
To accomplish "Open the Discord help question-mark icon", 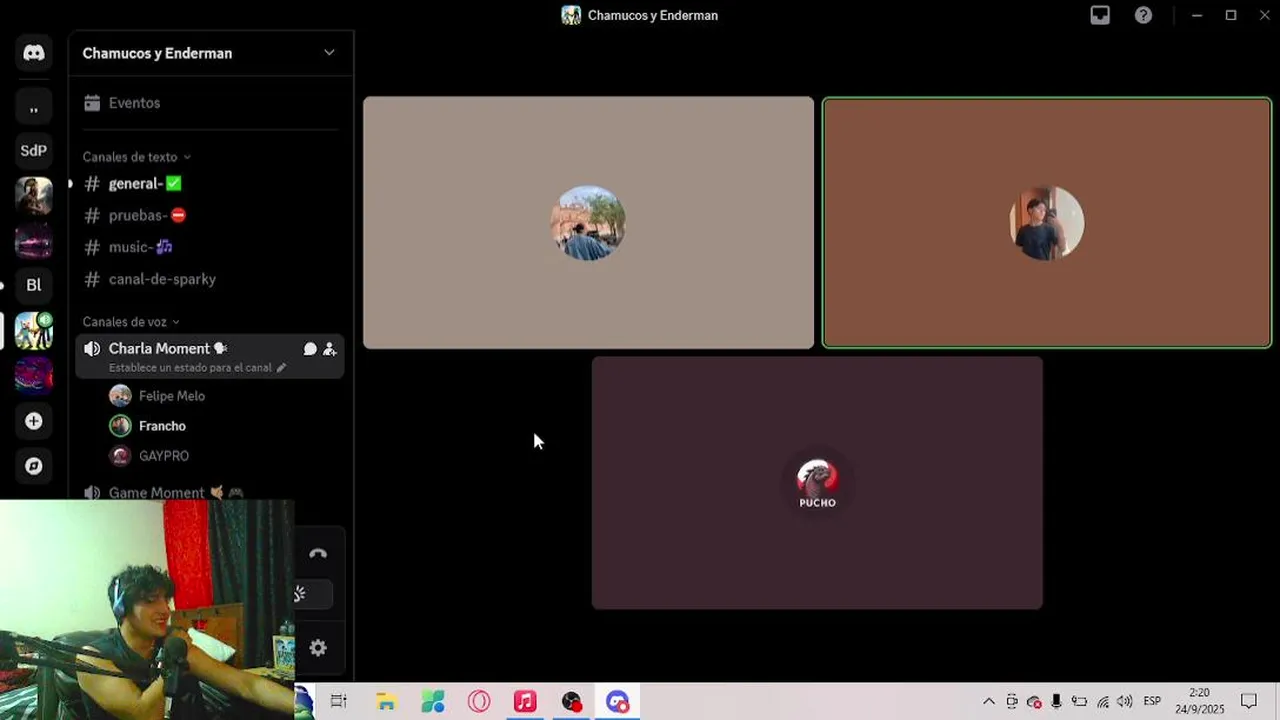I will [1143, 15].
